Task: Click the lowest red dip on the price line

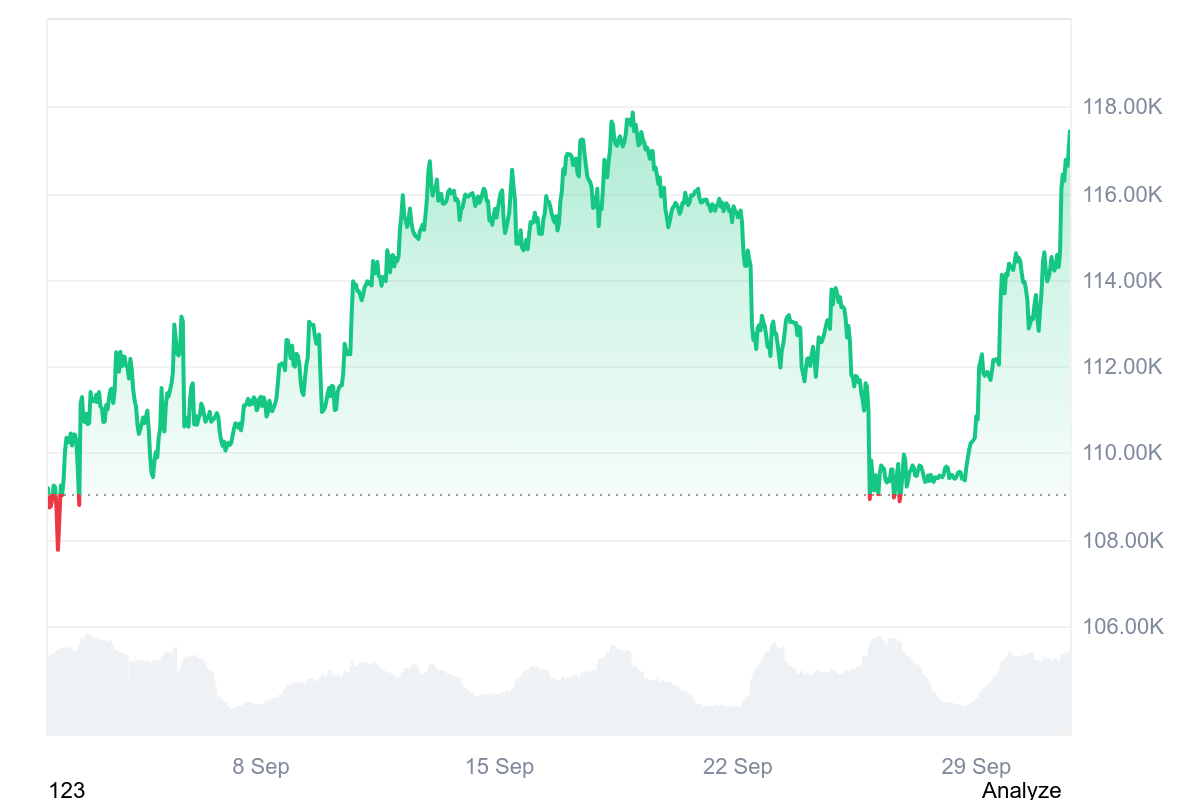Action: tap(58, 548)
